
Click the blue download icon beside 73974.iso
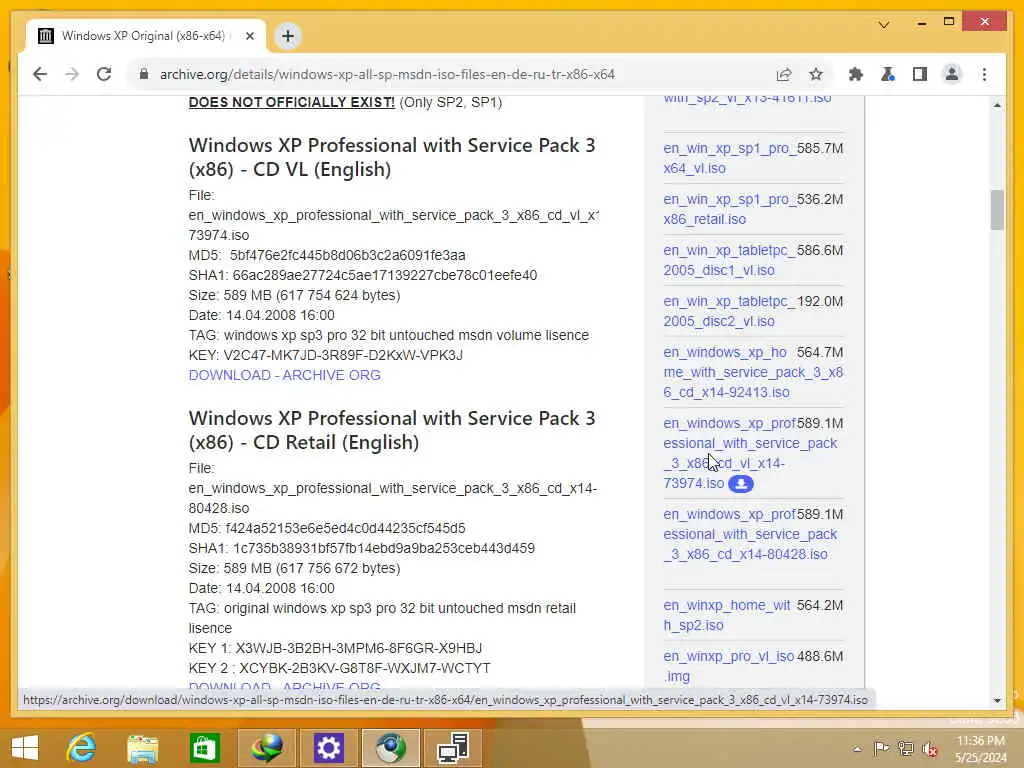click(741, 484)
